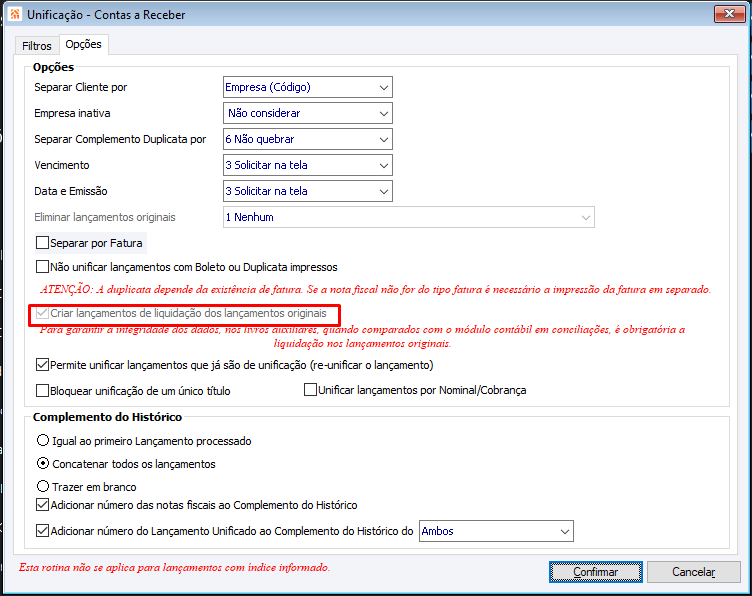This screenshot has width=752, height=596.
Task: Switch to the Filtros tab
Action: coord(36,46)
